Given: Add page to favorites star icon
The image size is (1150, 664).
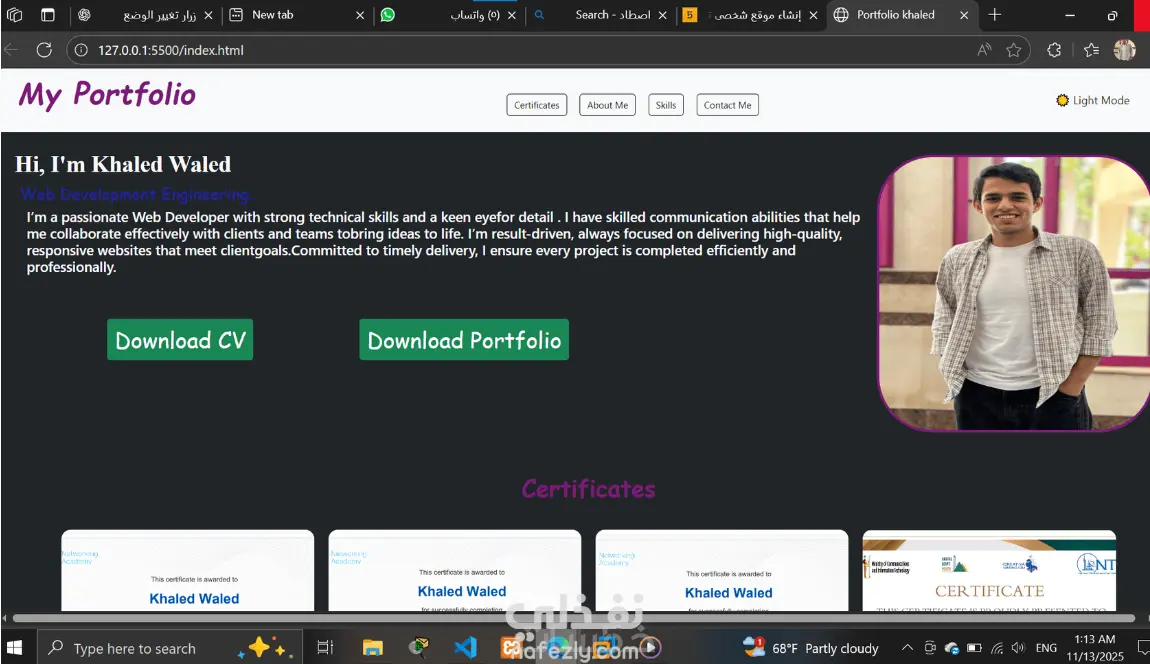Looking at the screenshot, I should pyautogui.click(x=1014, y=50).
